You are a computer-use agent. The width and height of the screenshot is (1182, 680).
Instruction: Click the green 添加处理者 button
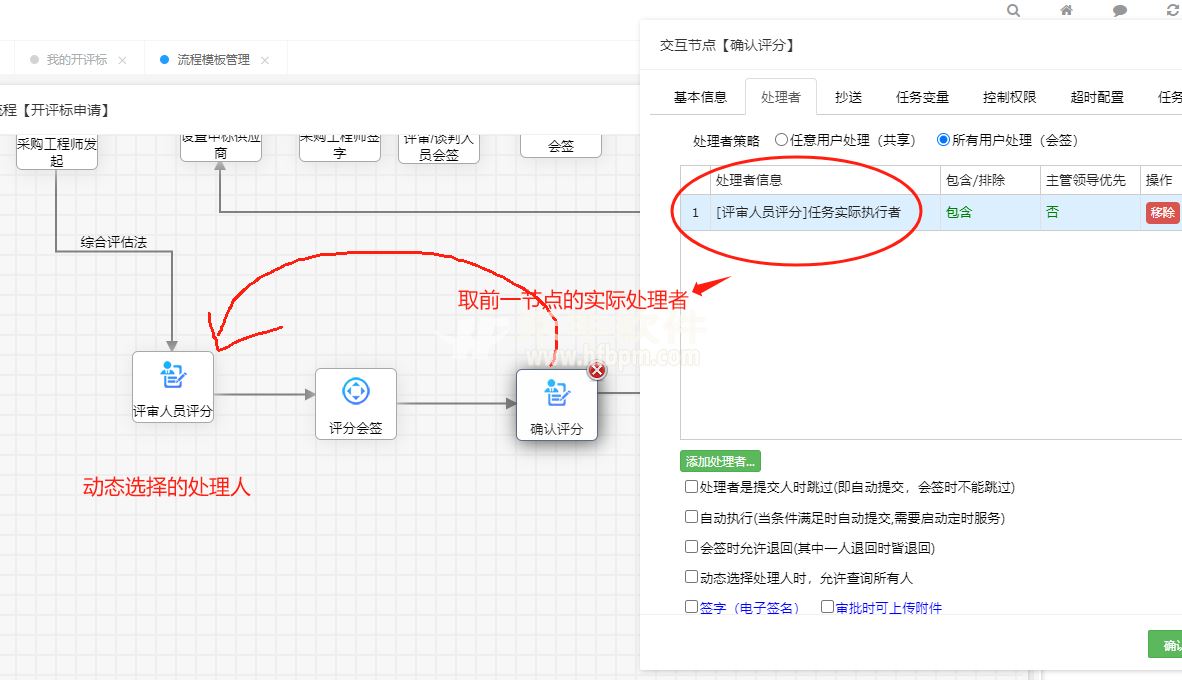tap(721, 461)
